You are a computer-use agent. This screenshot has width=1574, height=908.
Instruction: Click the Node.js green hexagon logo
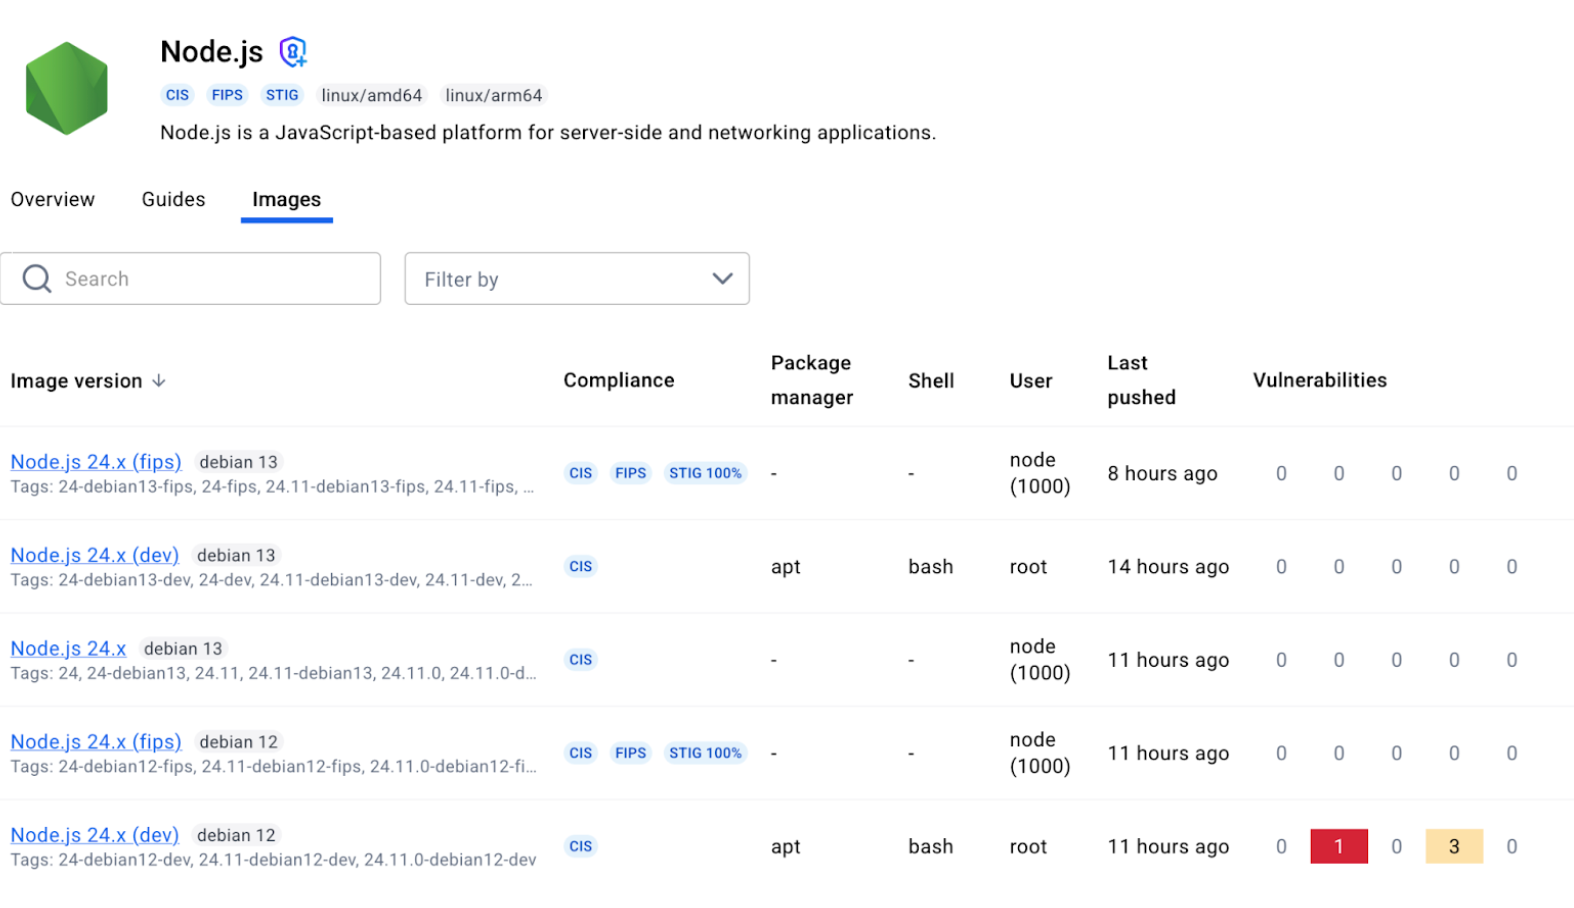(66, 88)
